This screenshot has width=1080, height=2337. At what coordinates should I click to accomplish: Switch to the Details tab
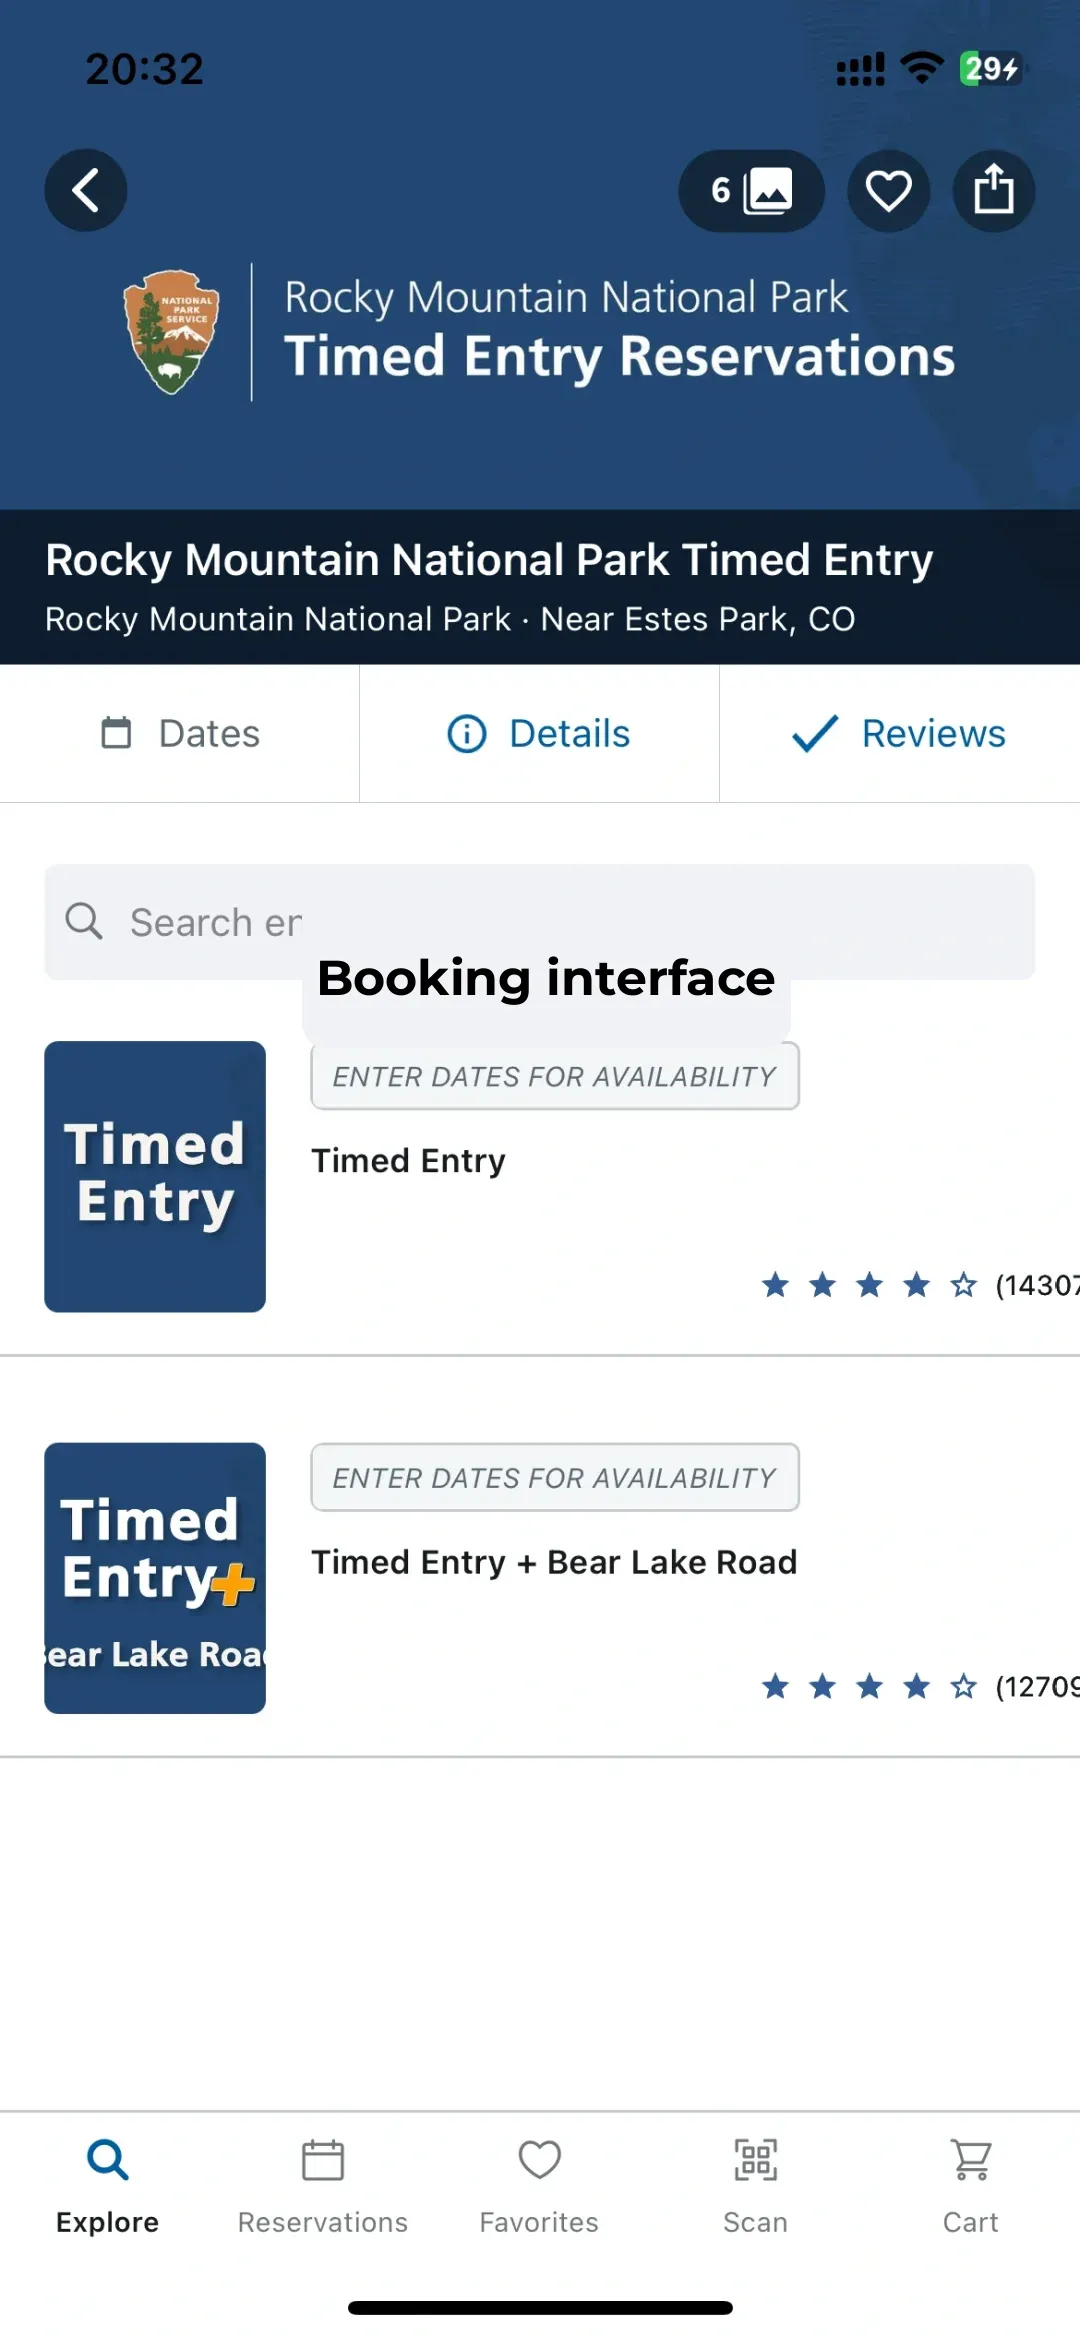[x=539, y=733]
